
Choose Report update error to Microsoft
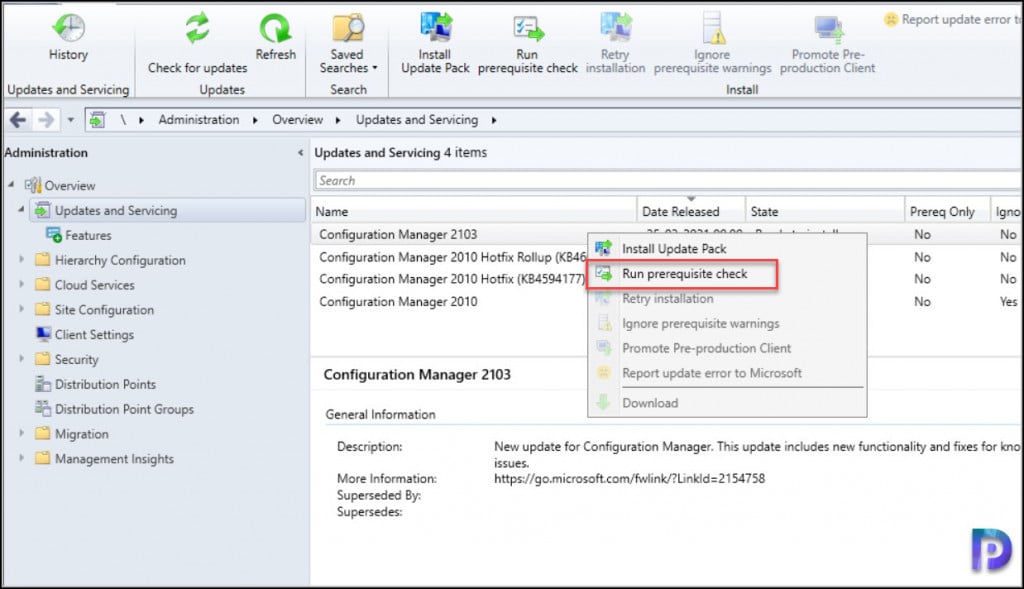pyautogui.click(x=727, y=373)
